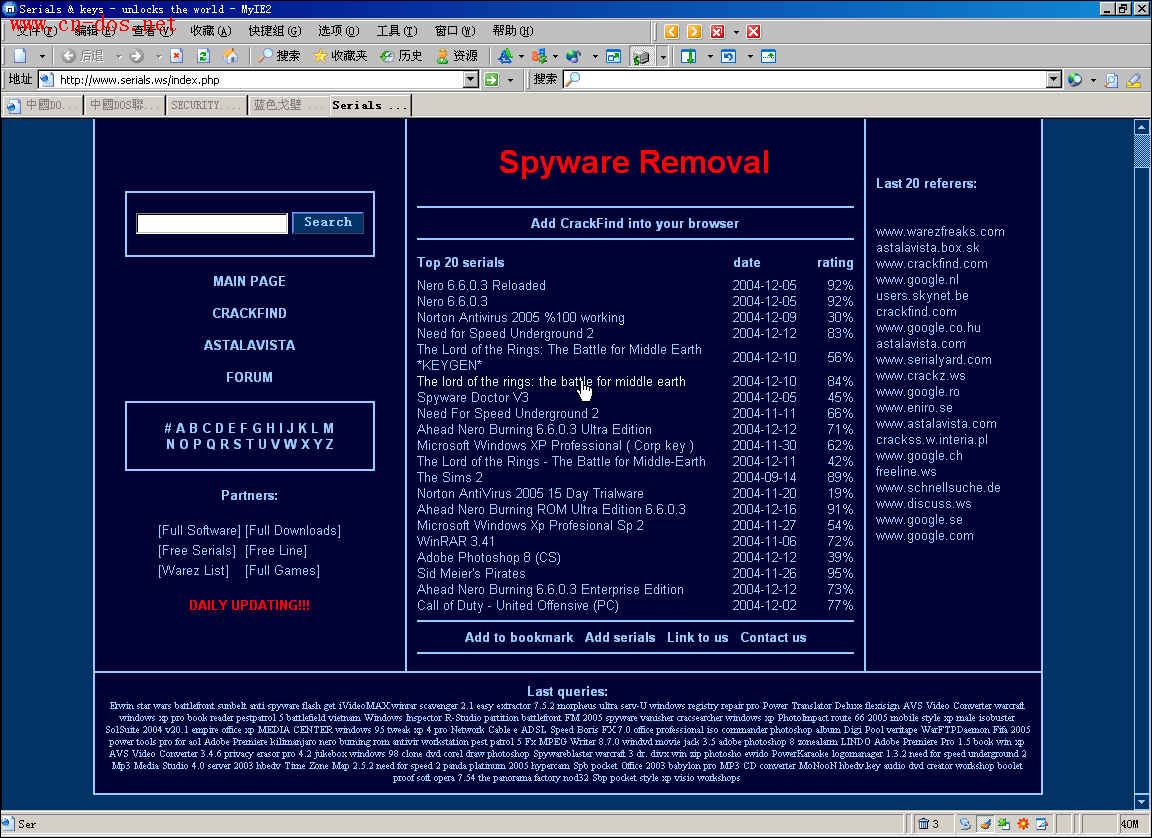Image resolution: width=1152 pixels, height=838 pixels.
Task: Switch to the 蓝色戈壁 tab
Action: coord(288,105)
